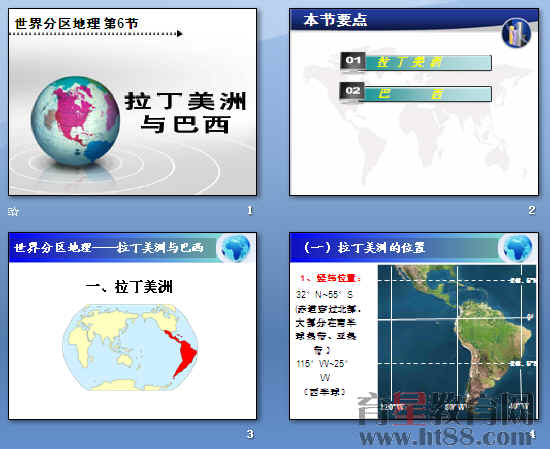550x449 pixels.
Task: Click the slide number 3 label
Action: [x=250, y=434]
